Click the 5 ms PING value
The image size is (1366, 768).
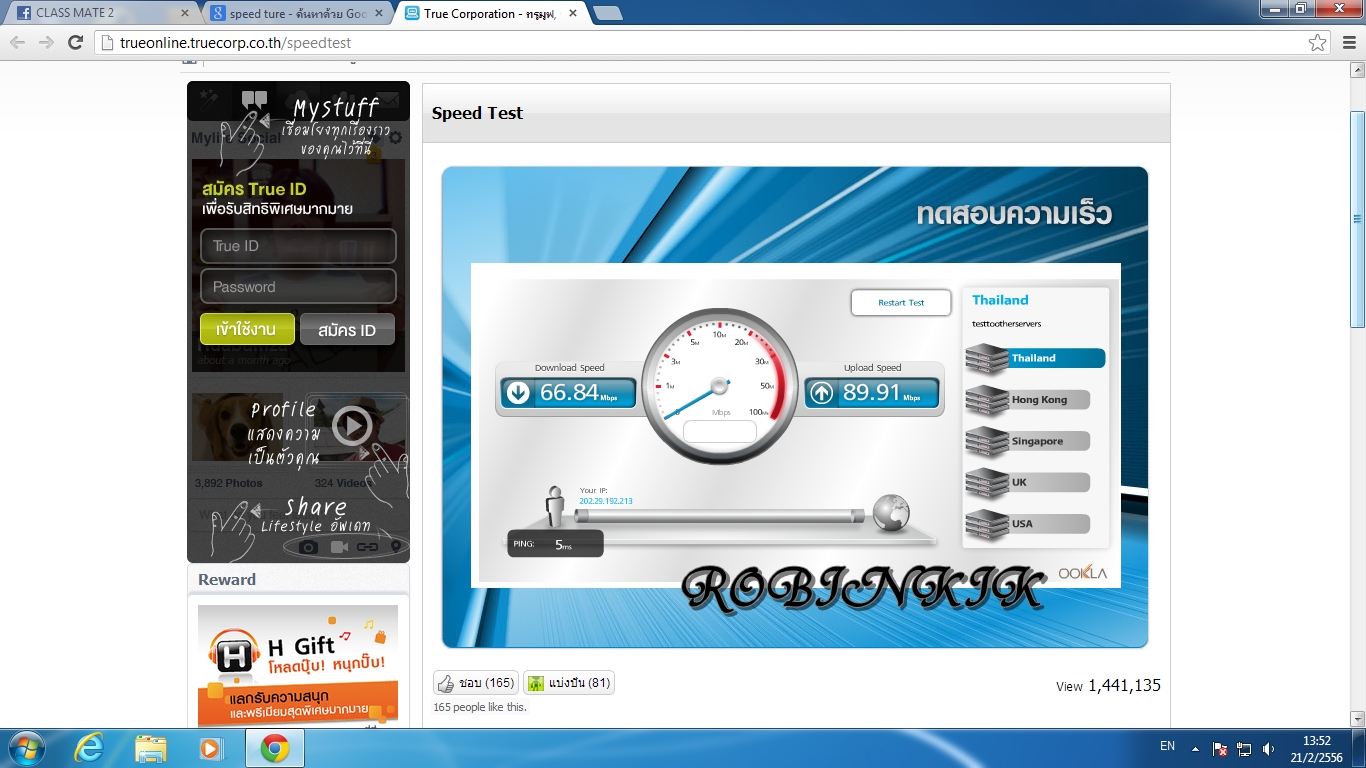pos(564,544)
